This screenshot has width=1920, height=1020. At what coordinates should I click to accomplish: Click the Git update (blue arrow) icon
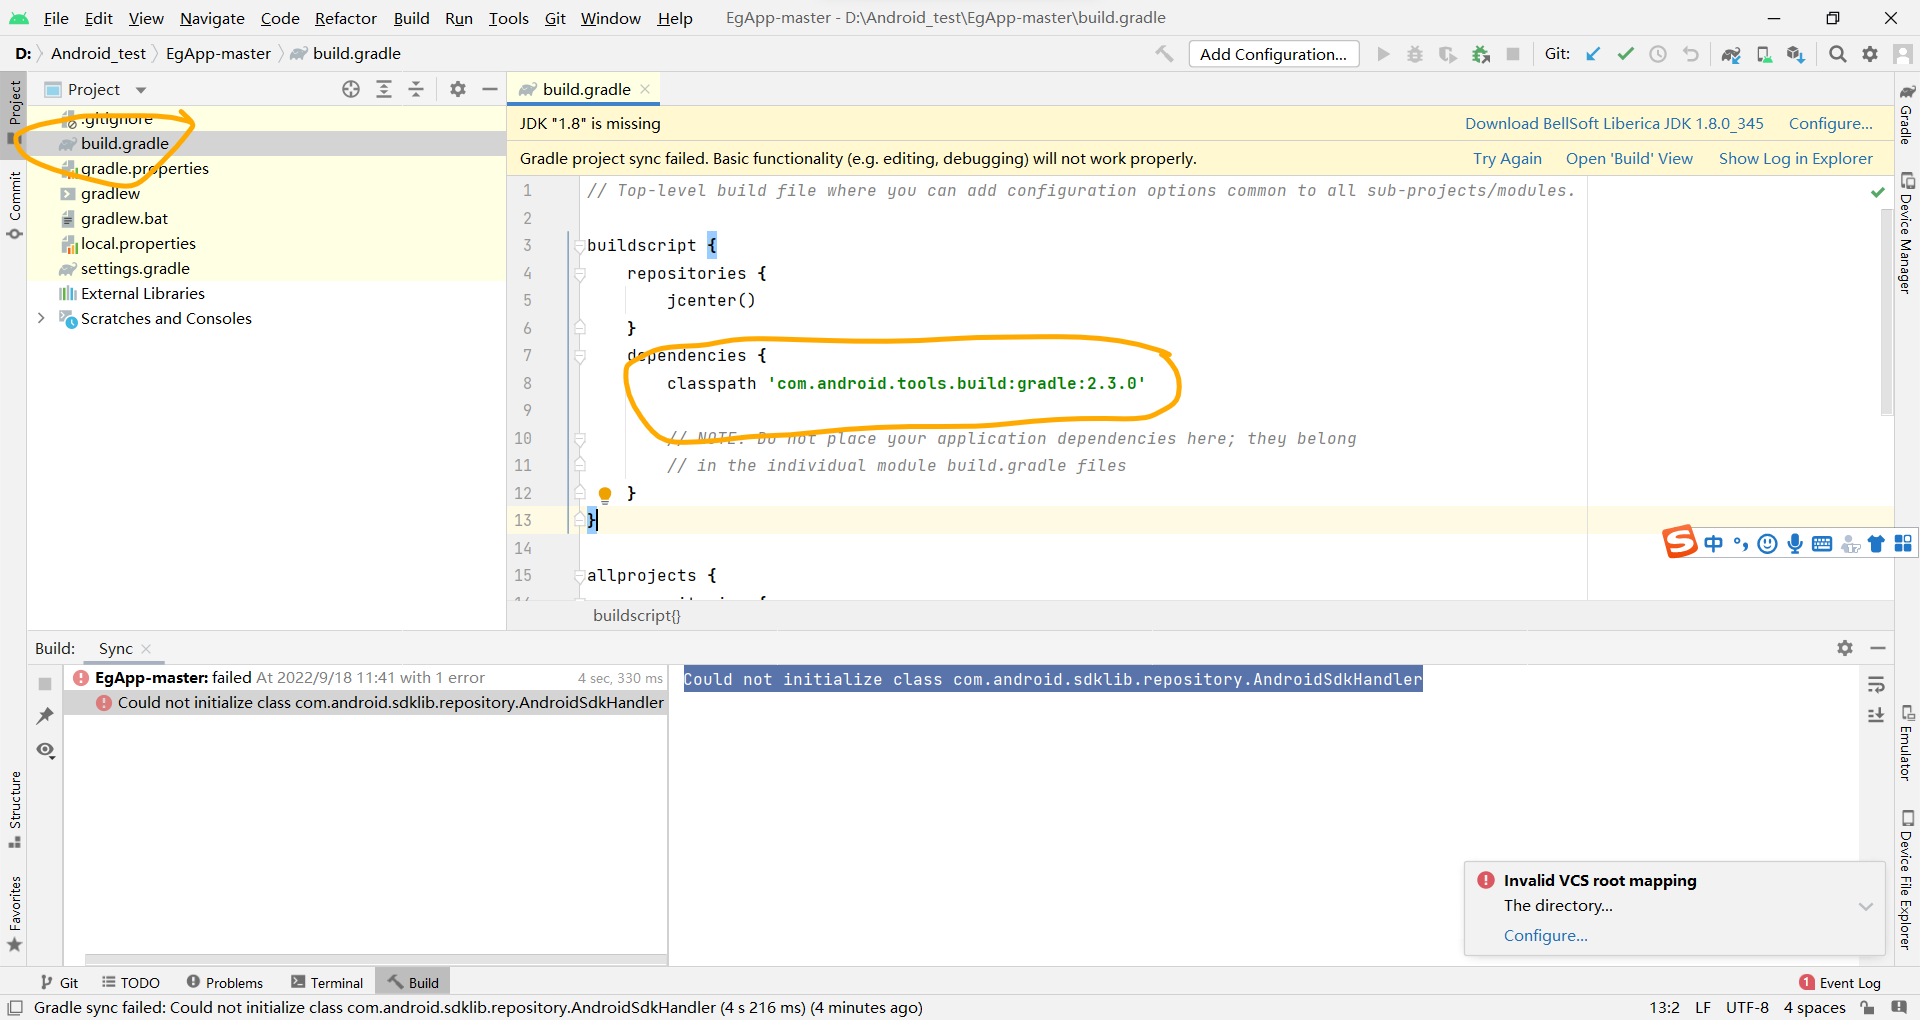[x=1593, y=54]
